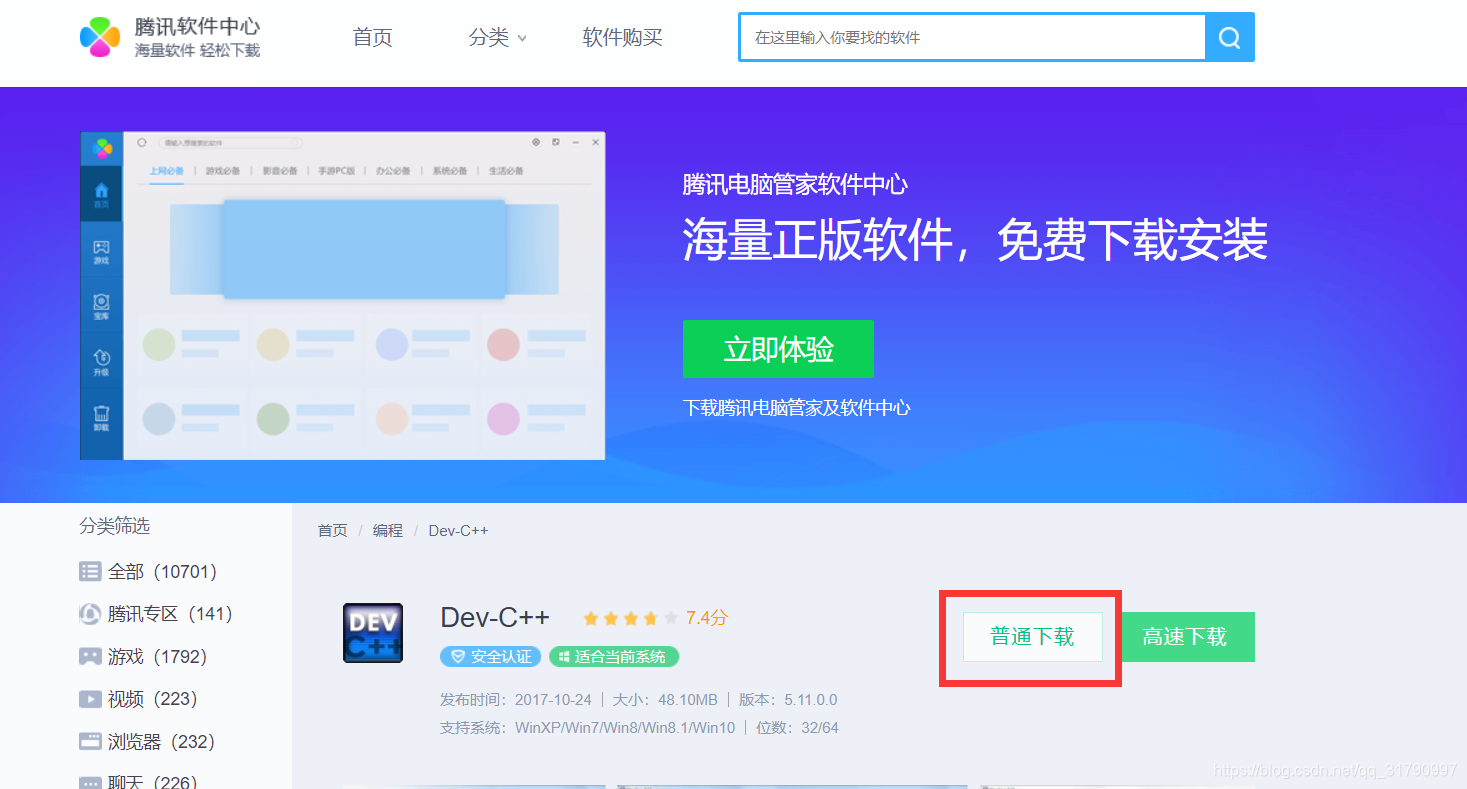Go to the 首页 nav tab
Viewport: 1467px width, 789px height.
(x=373, y=37)
